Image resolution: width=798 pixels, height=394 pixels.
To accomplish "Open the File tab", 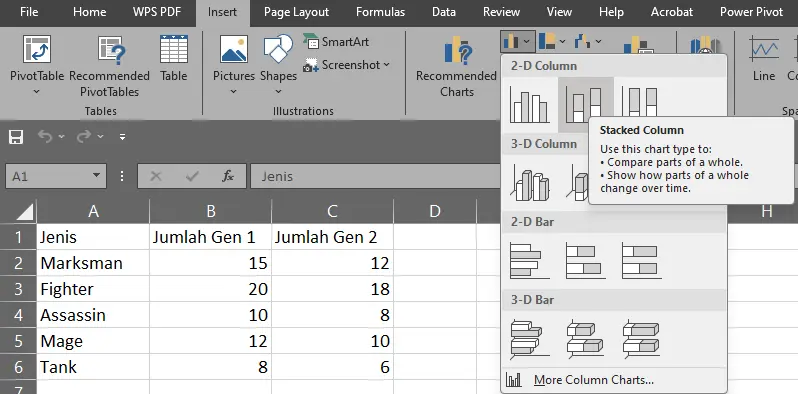I will point(29,12).
